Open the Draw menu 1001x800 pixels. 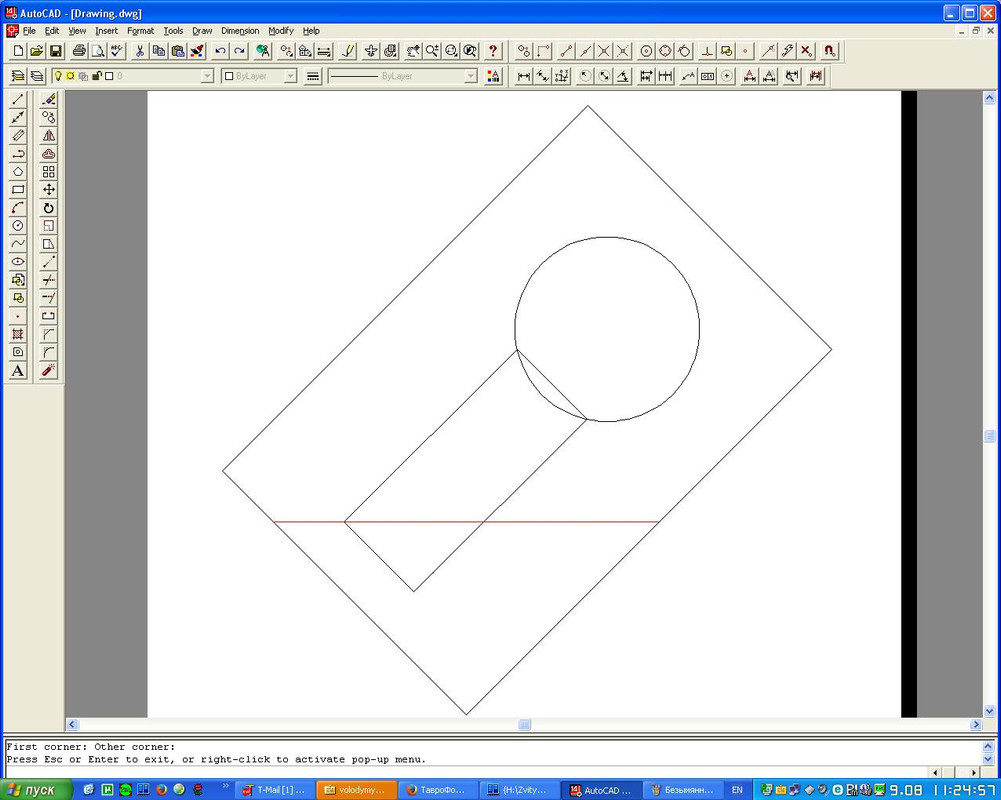(202, 31)
